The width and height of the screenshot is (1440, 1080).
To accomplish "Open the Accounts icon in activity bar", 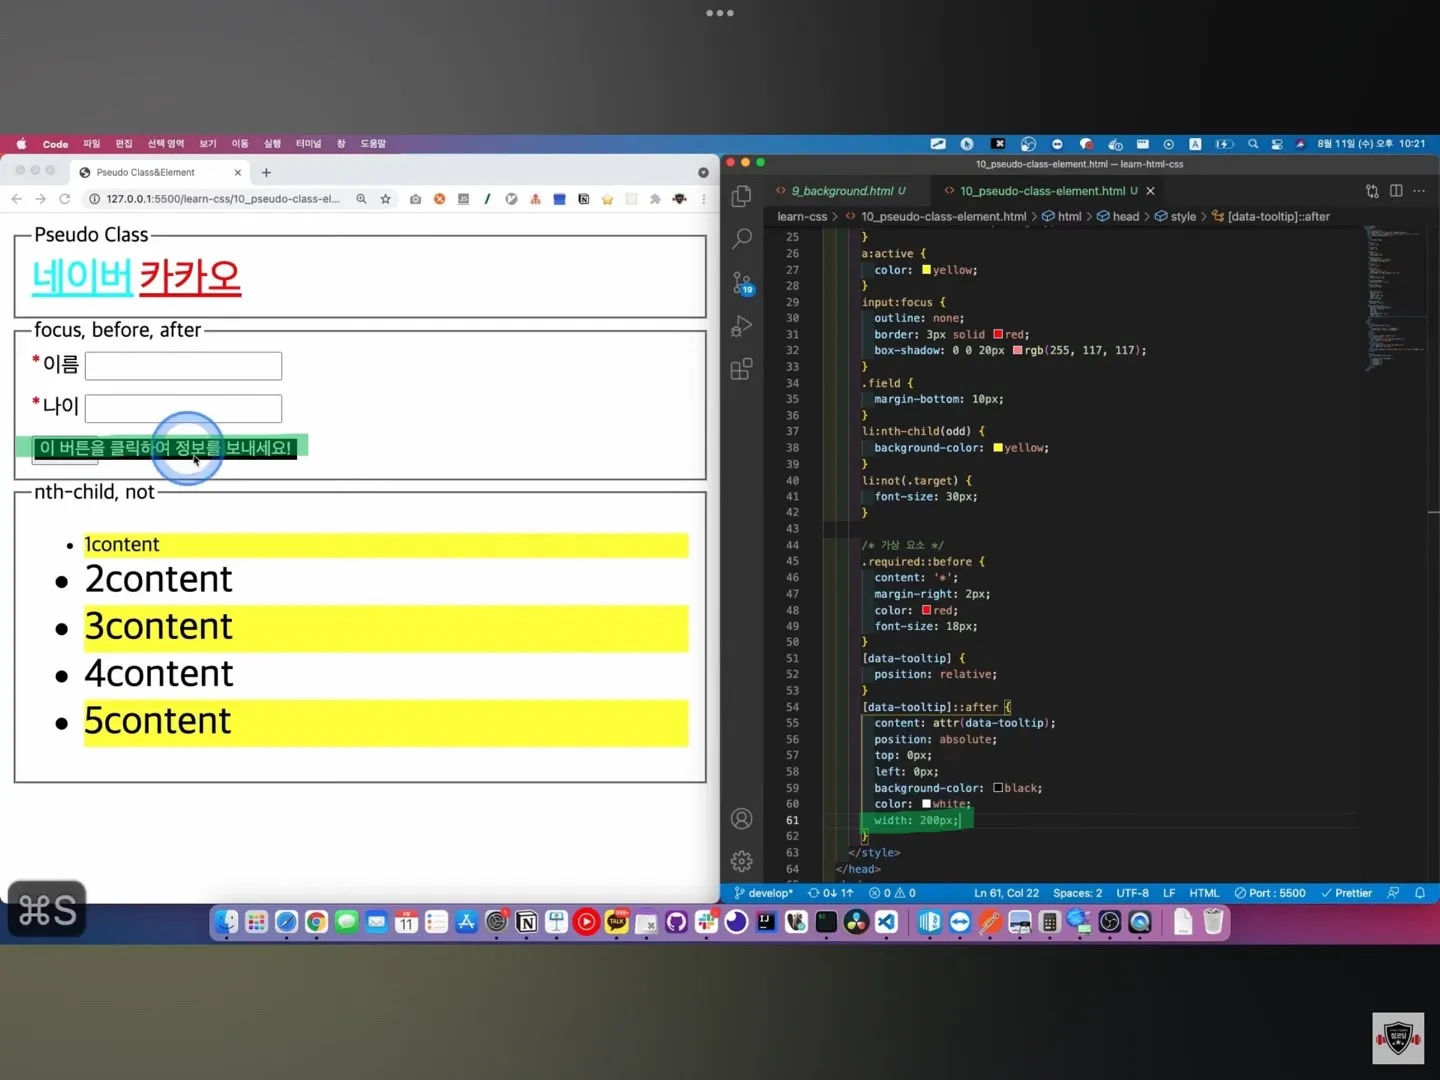I will coord(741,819).
